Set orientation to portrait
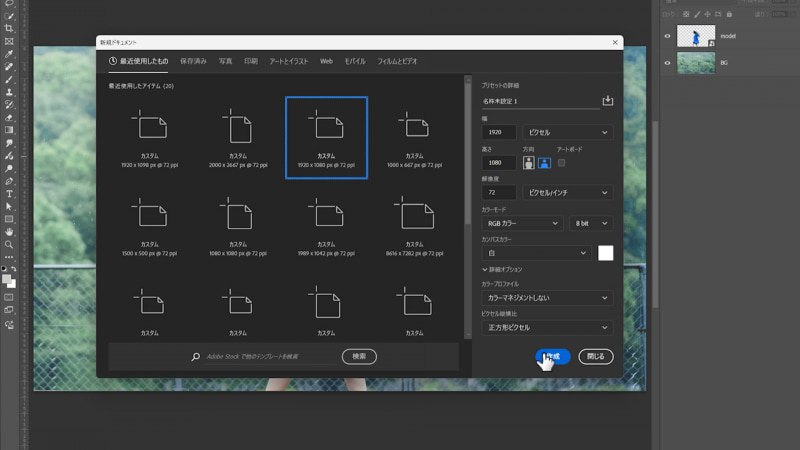 point(529,163)
